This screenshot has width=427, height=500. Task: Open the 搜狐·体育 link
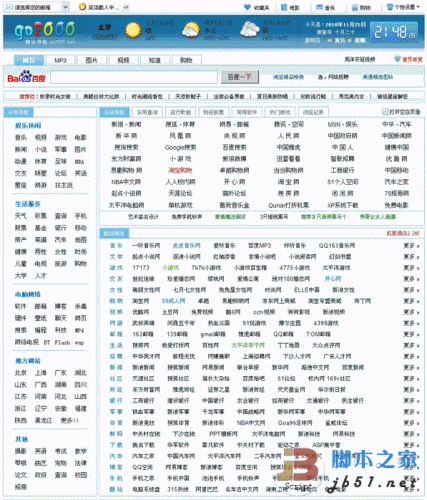point(180,124)
